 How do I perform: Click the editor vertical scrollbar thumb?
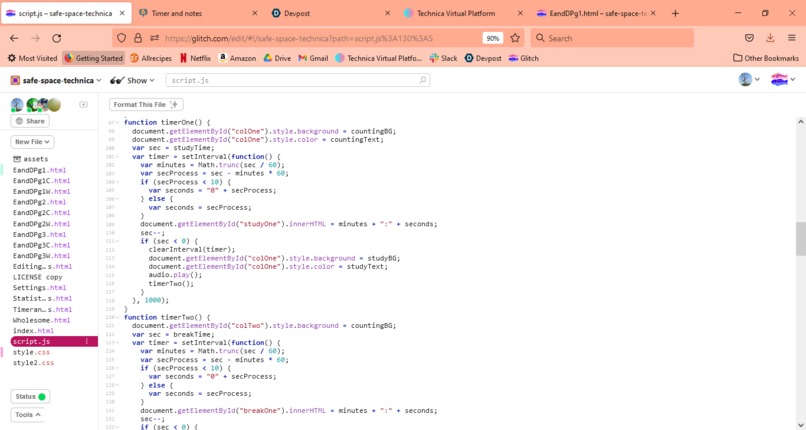pos(800,239)
